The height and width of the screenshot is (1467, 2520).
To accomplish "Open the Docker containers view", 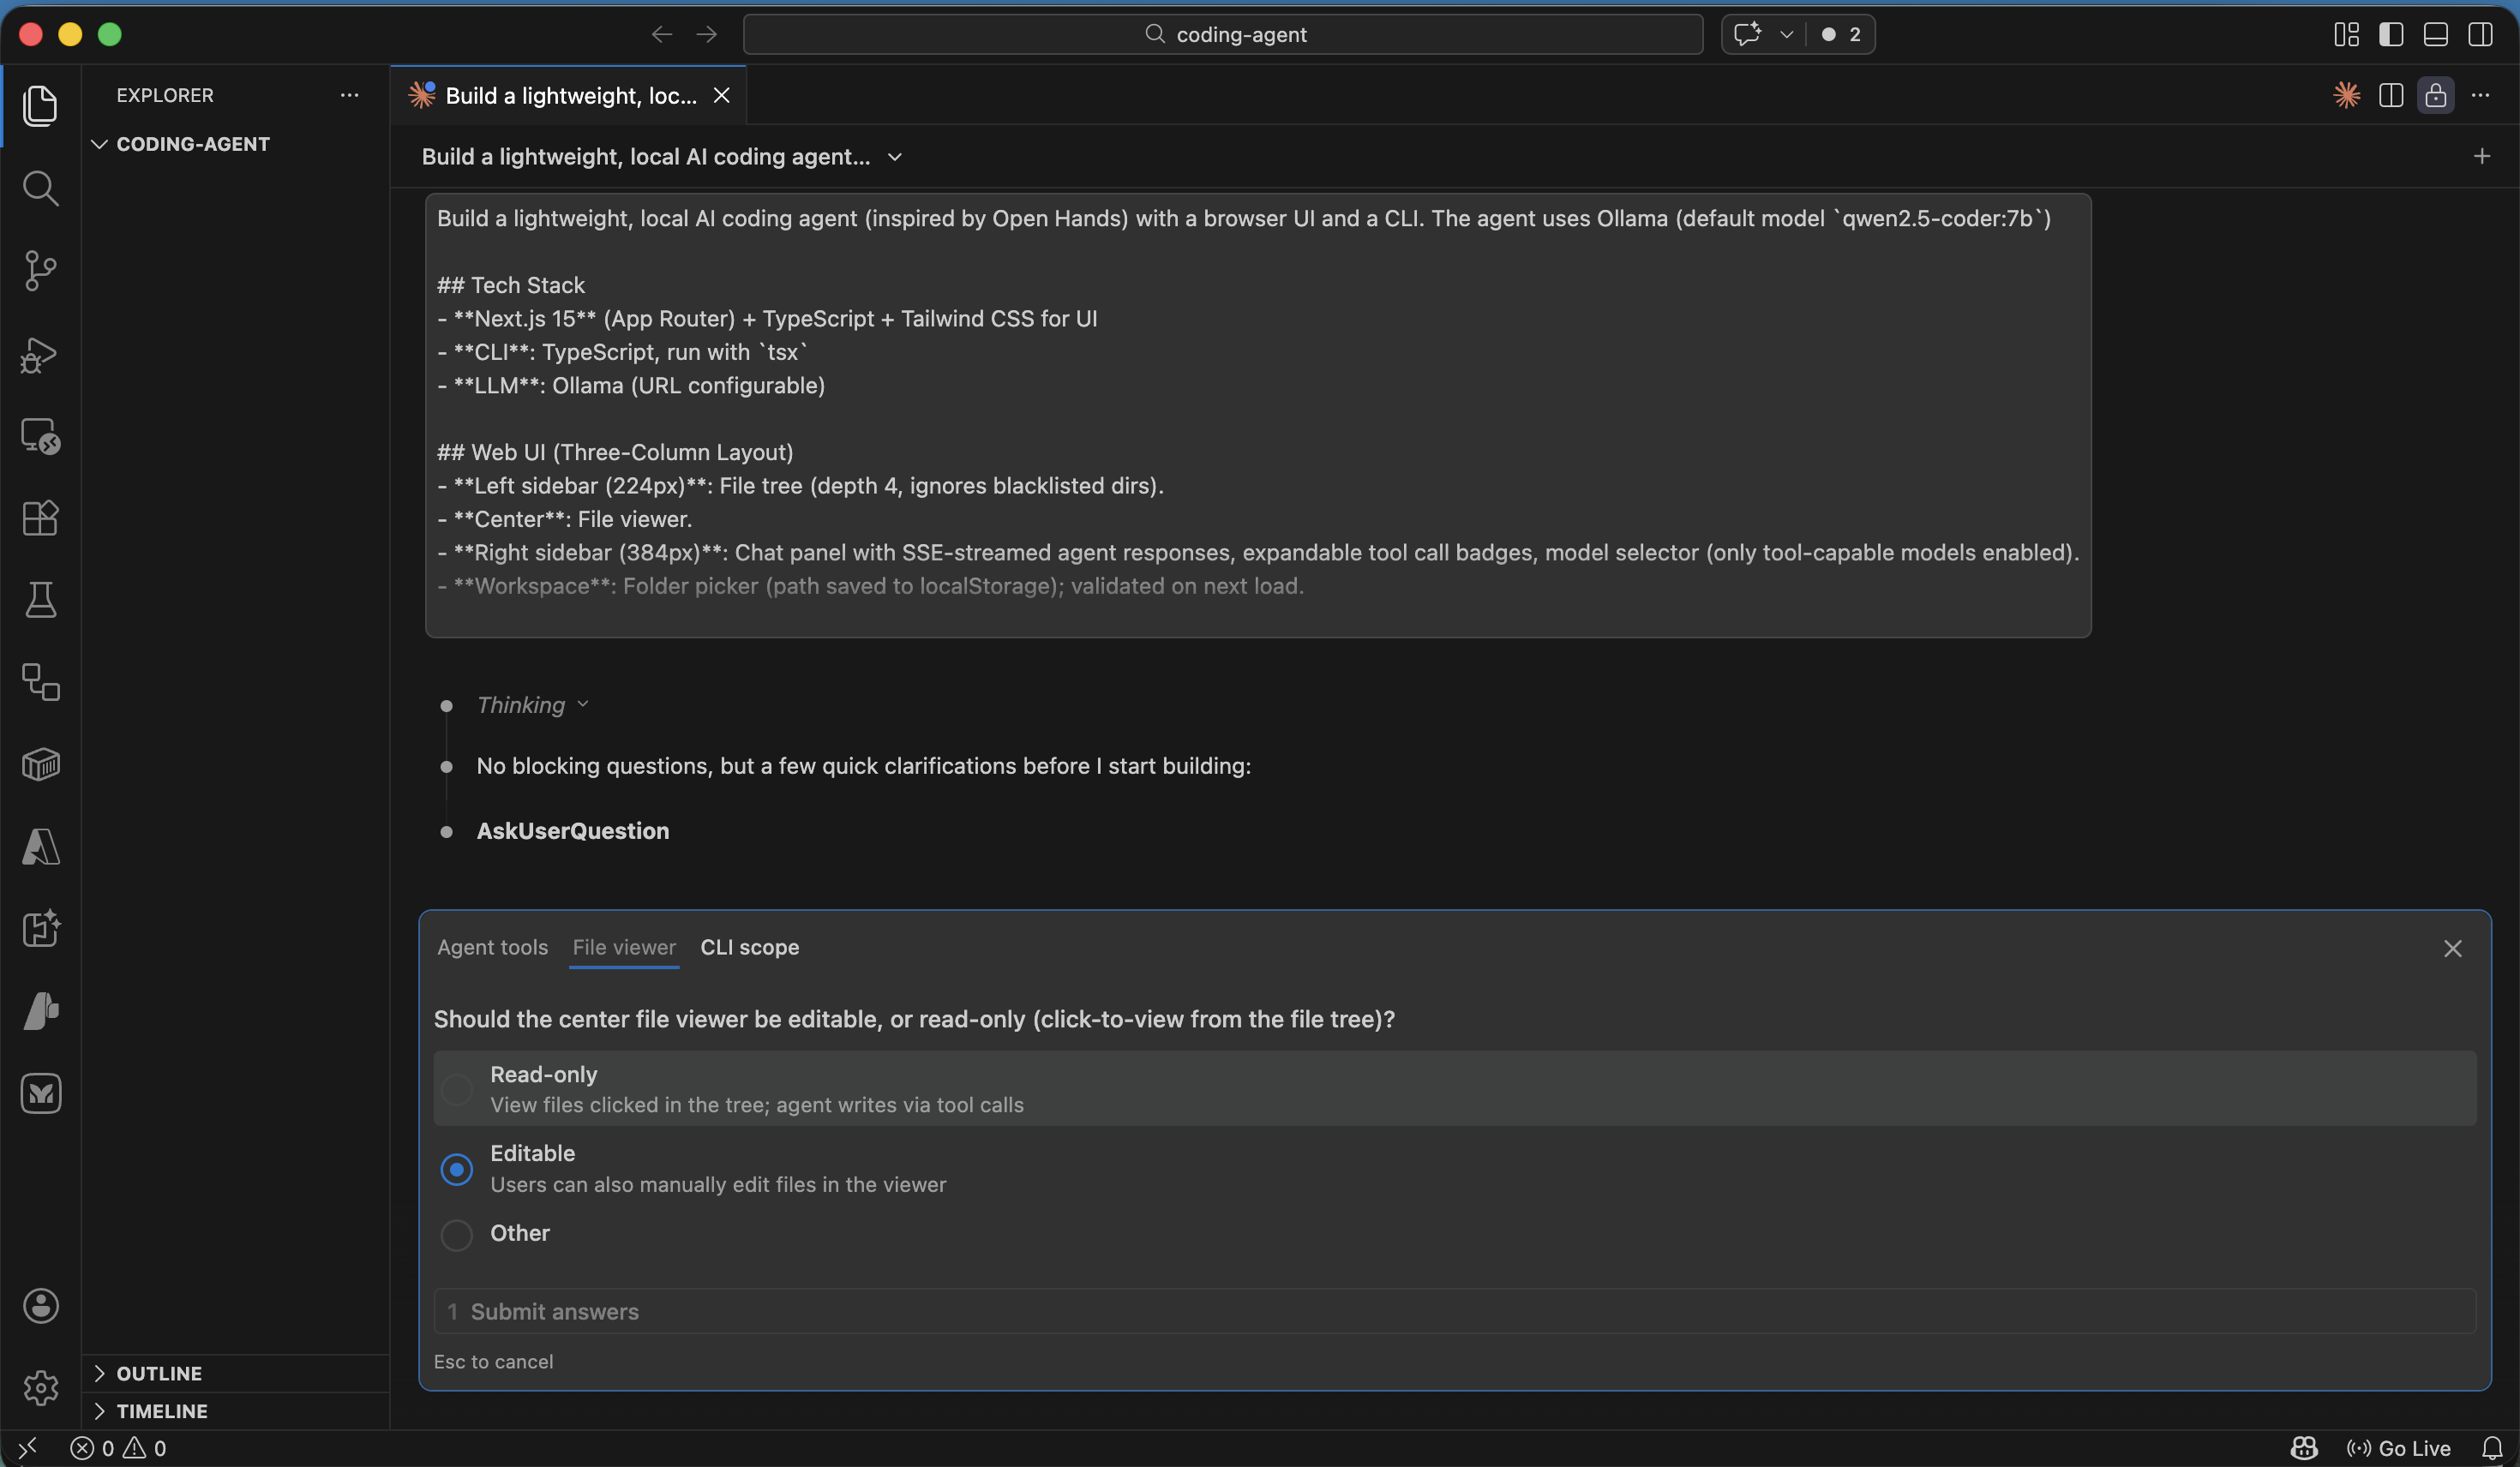I will [x=40, y=765].
